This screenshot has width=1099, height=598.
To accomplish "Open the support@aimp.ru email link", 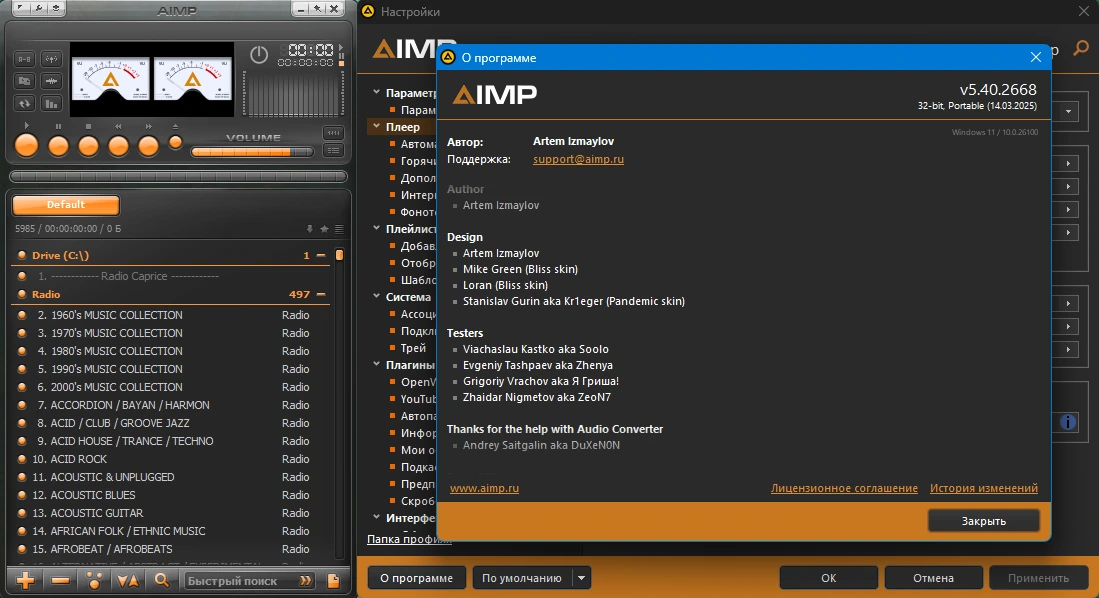I will [x=578, y=159].
